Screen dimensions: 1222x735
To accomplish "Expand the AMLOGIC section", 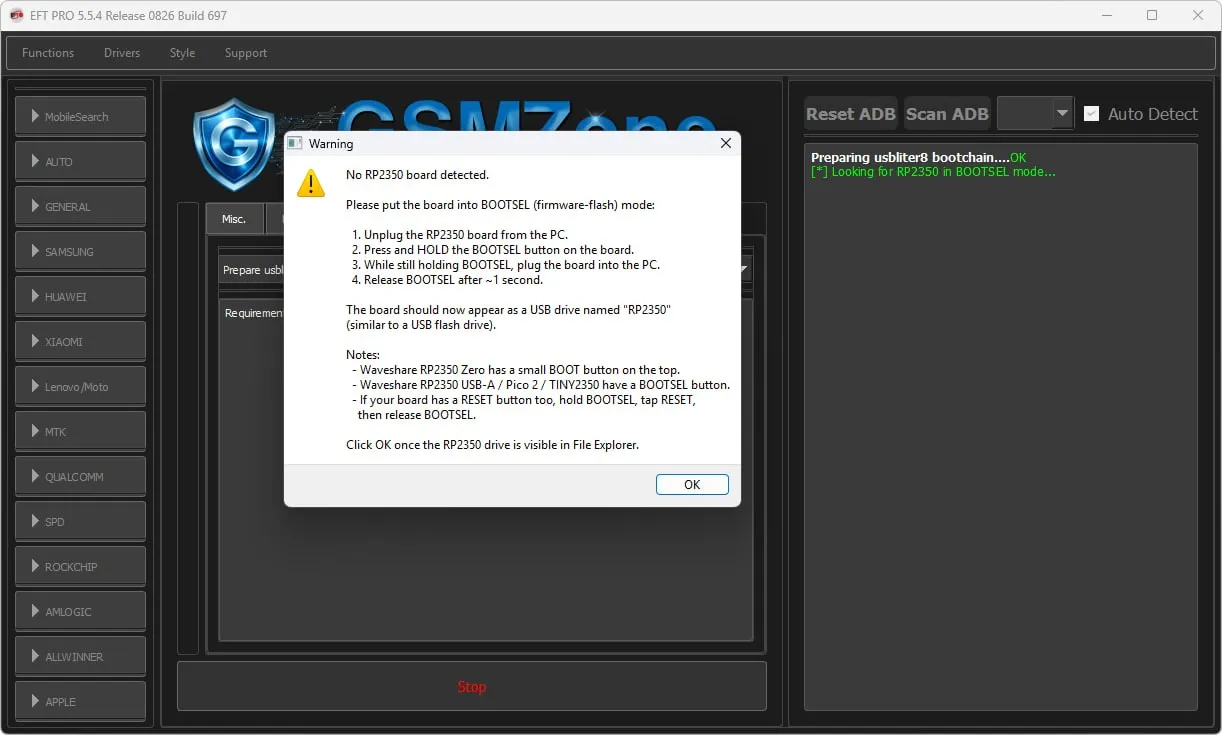I will 80,611.
